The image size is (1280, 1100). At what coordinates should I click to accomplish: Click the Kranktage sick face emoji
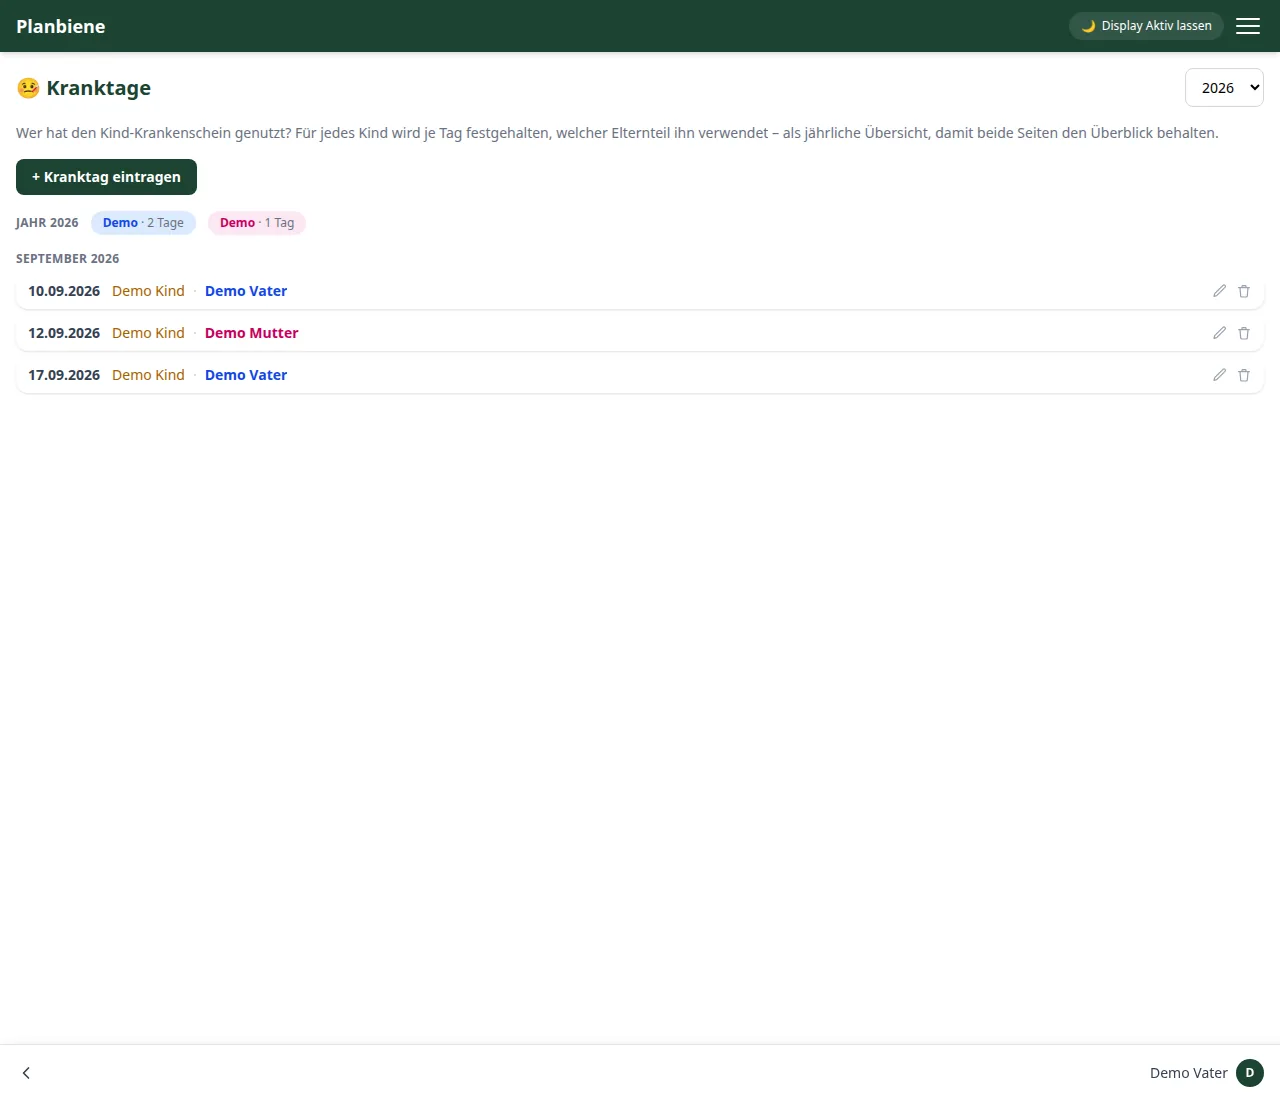(28, 88)
